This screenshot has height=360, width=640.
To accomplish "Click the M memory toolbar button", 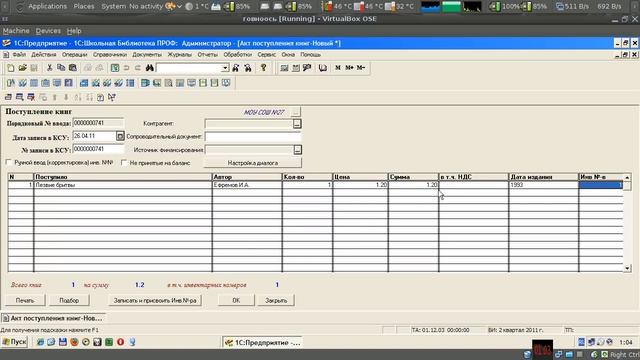I will point(338,68).
